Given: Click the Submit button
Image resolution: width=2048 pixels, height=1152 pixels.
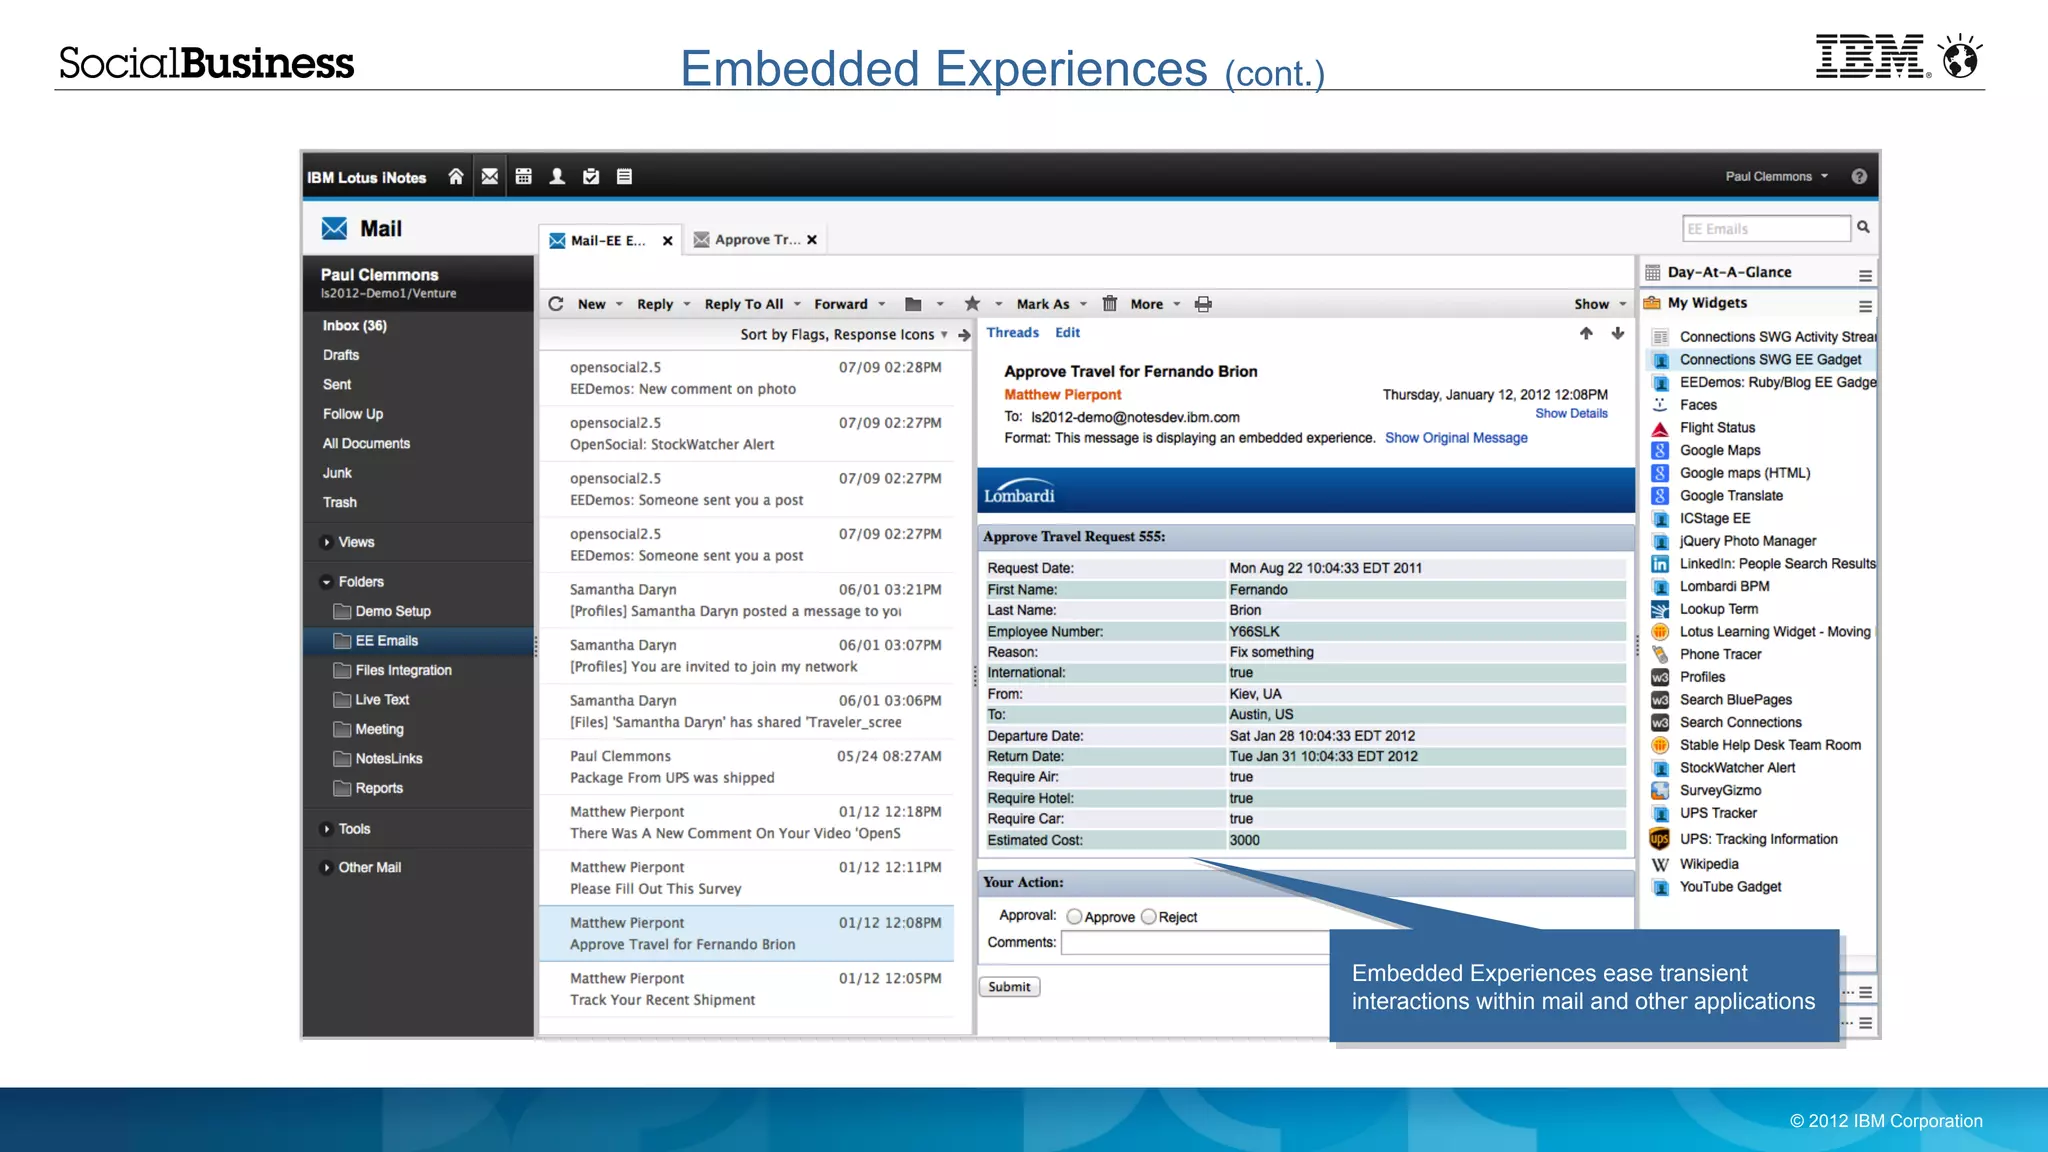Looking at the screenshot, I should pyautogui.click(x=1009, y=987).
